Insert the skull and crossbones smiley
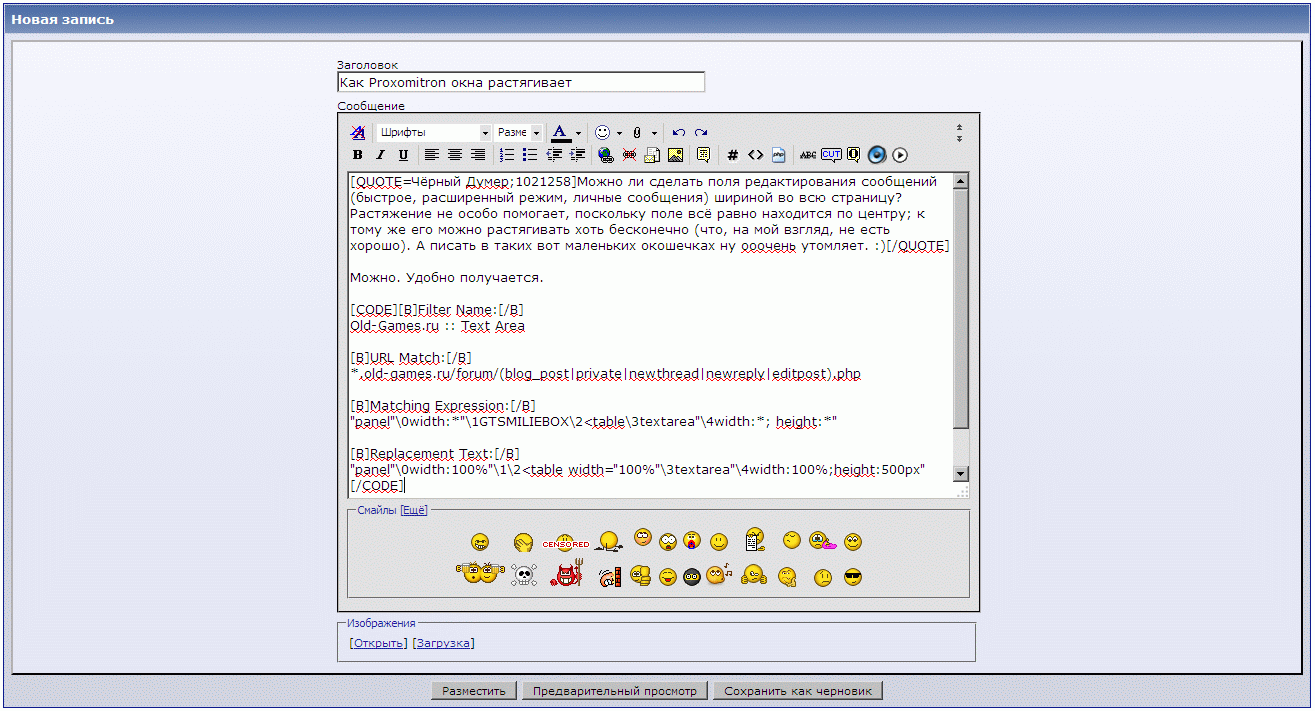 pos(524,575)
